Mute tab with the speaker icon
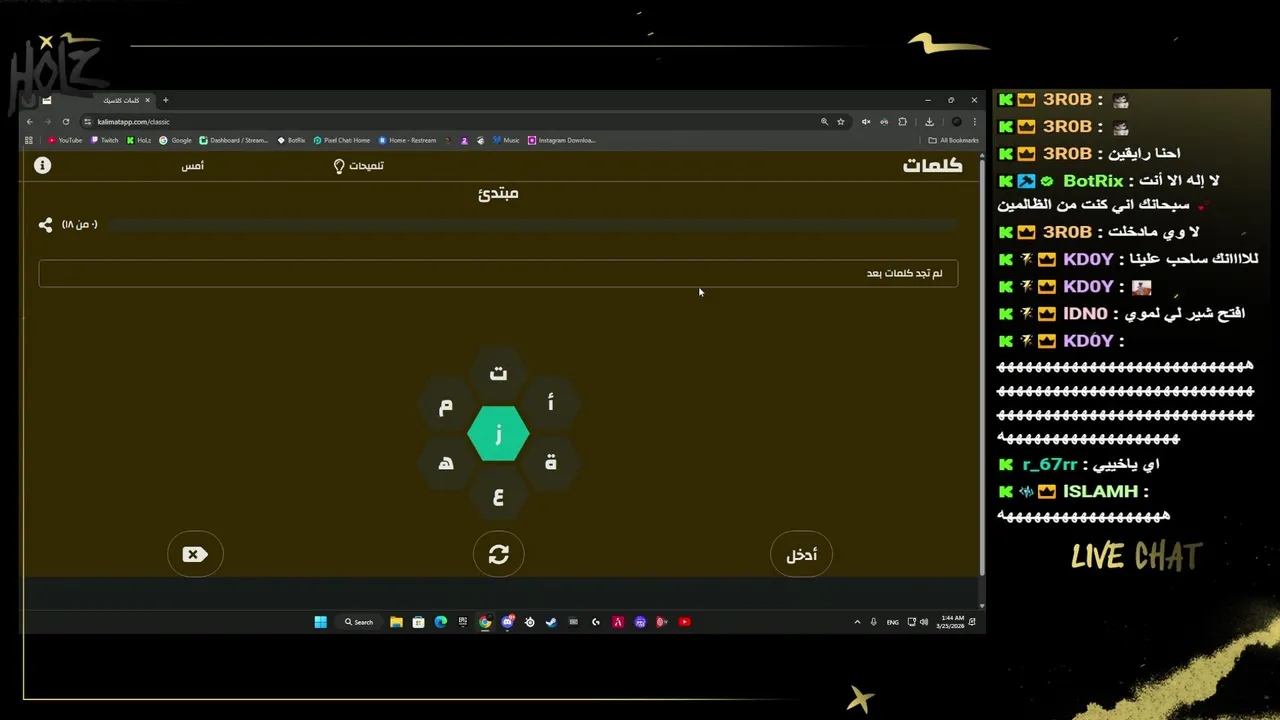This screenshot has width=1280, height=720. tap(866, 122)
